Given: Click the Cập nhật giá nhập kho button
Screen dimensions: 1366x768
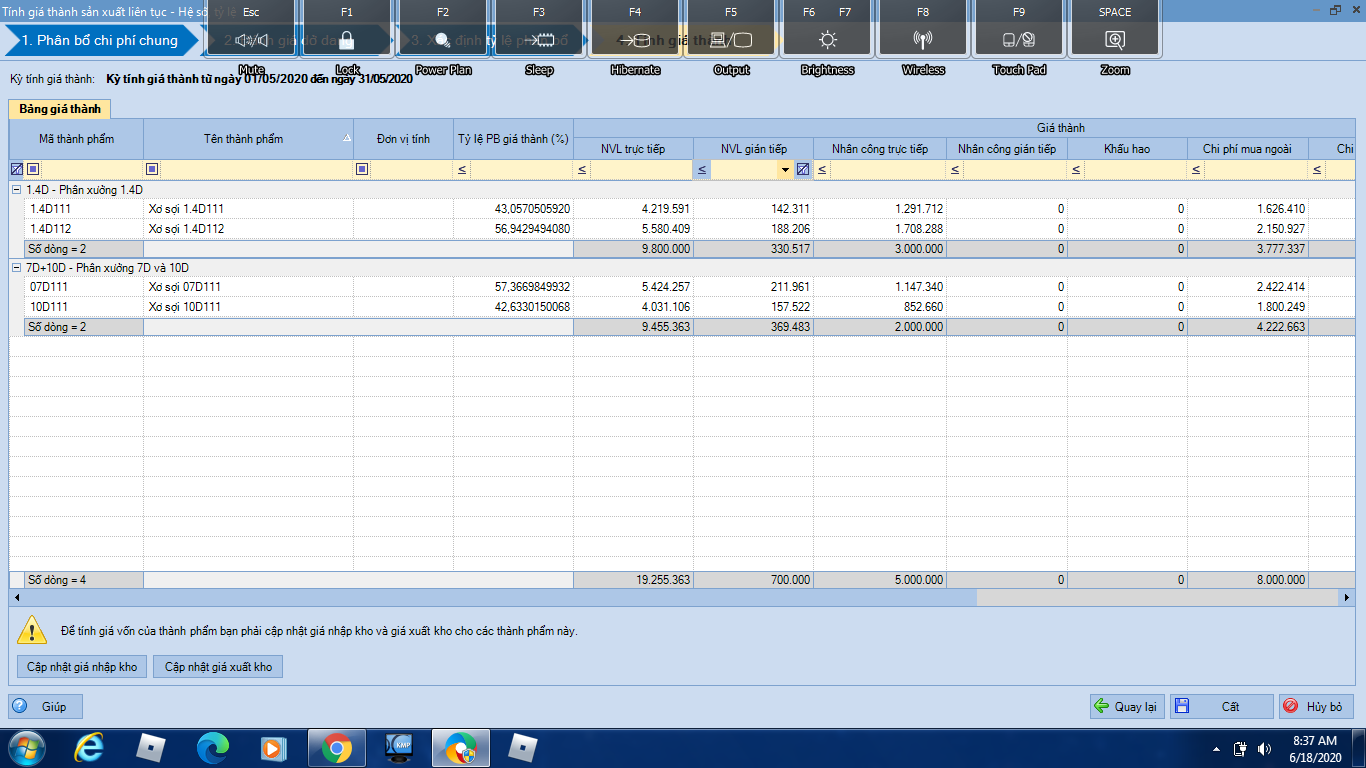Looking at the screenshot, I should [x=82, y=667].
